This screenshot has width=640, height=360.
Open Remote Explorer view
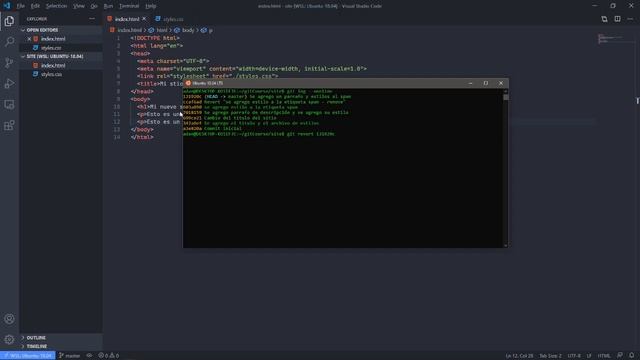coord(9,104)
